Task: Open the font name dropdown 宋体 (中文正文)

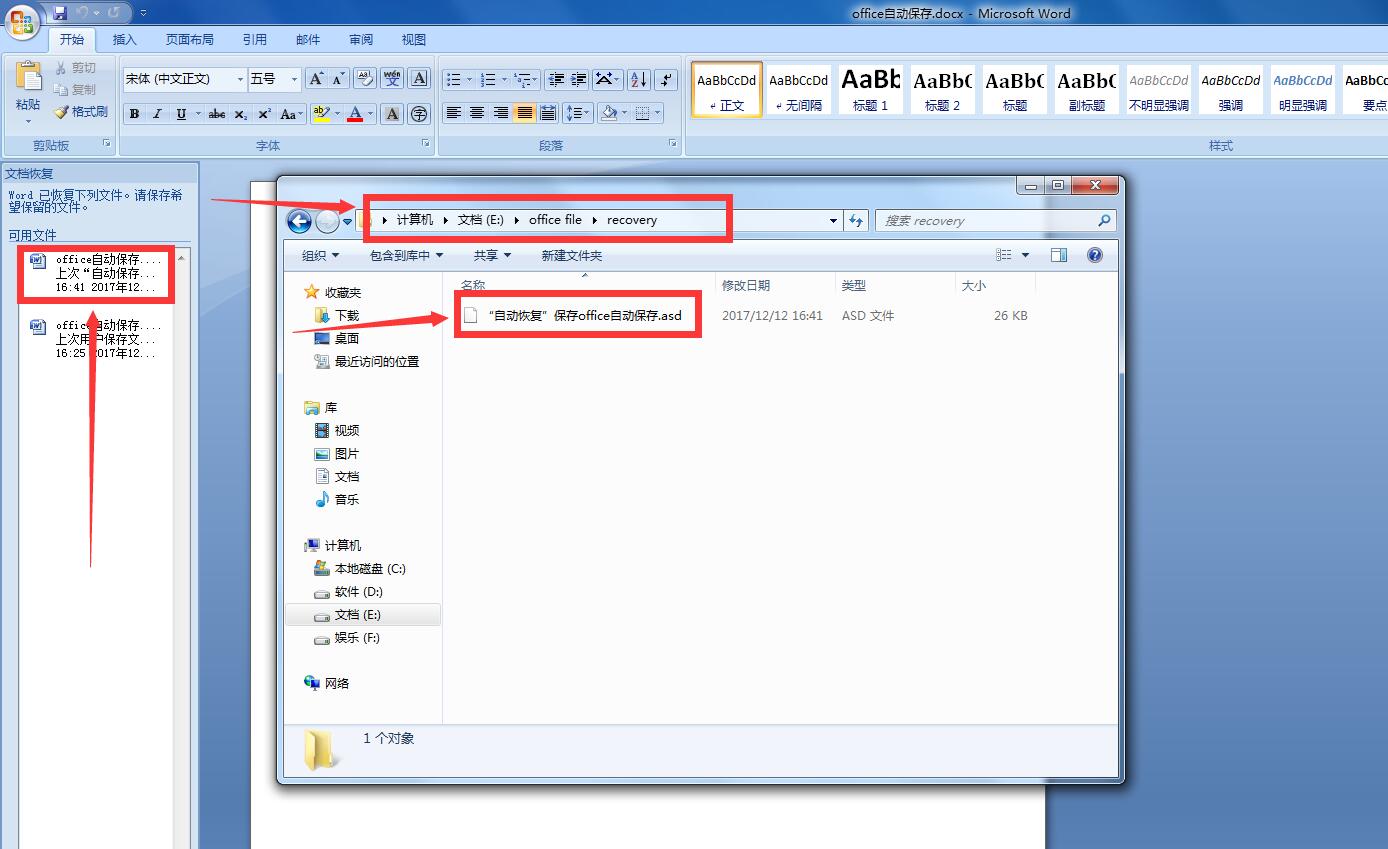Action: 240,79
